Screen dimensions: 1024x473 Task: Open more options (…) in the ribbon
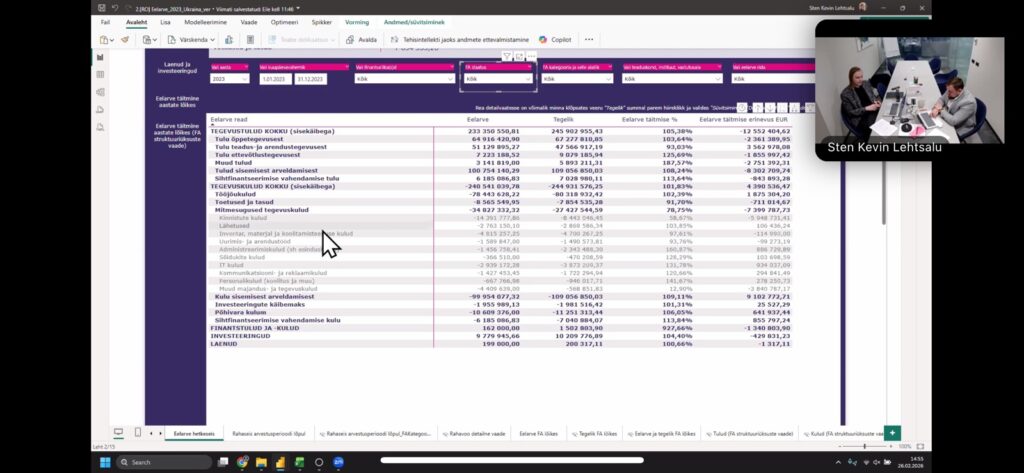(589, 40)
